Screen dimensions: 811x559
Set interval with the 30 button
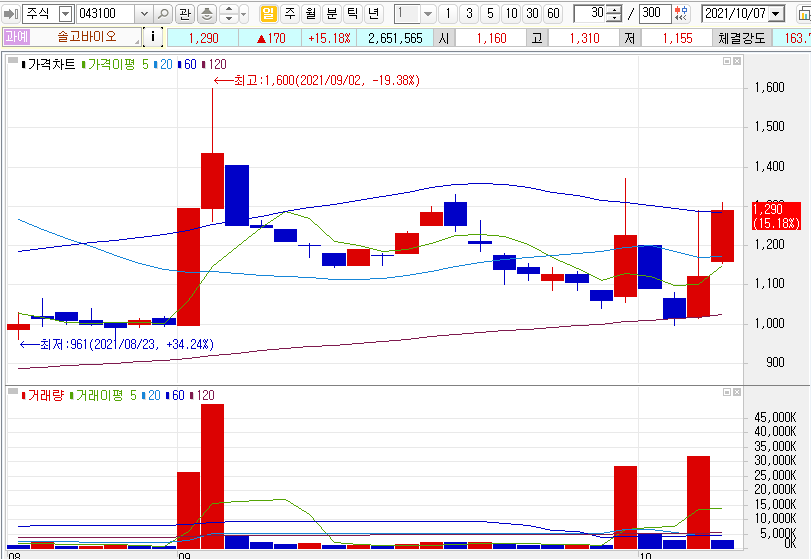(x=532, y=13)
